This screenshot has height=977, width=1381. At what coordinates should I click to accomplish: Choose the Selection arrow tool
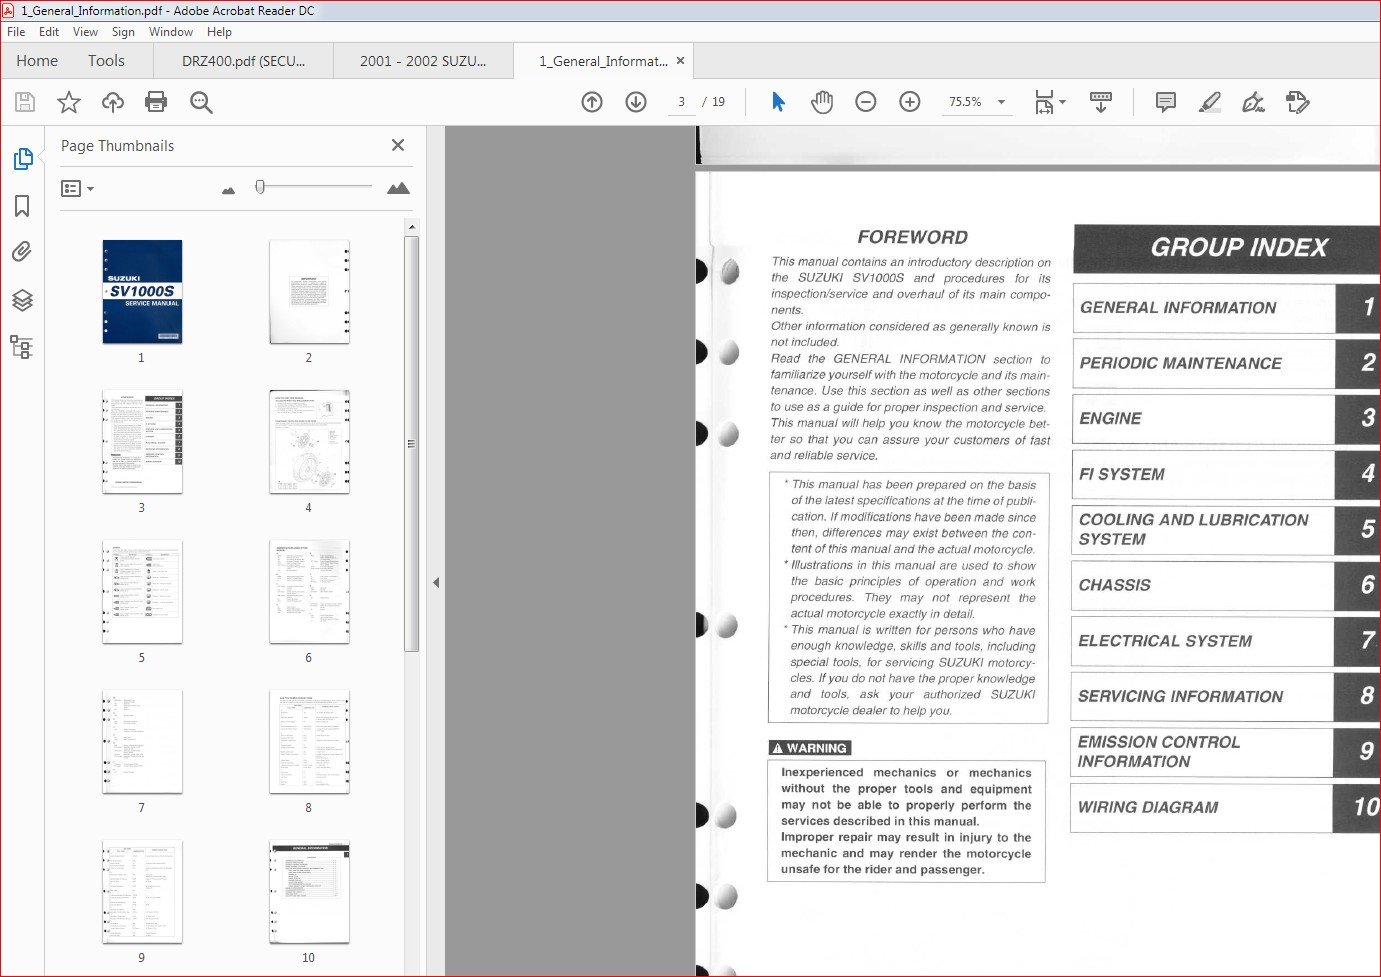[x=779, y=102]
